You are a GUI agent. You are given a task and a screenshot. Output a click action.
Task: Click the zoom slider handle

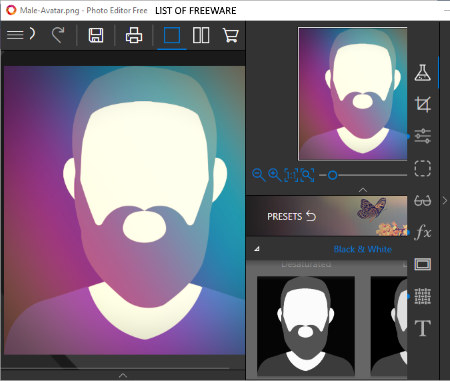(x=332, y=175)
